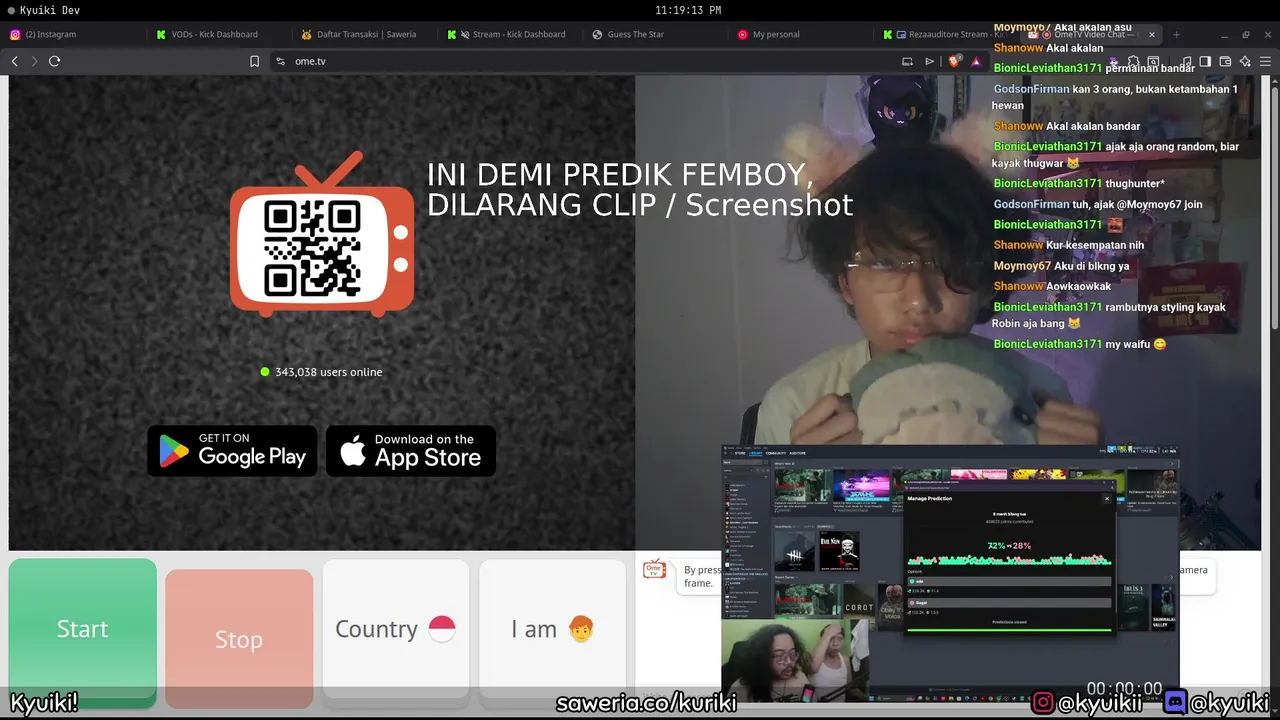The width and height of the screenshot is (1280, 720).
Task: Open site settings icon beside ome.tv address
Action: point(280,61)
